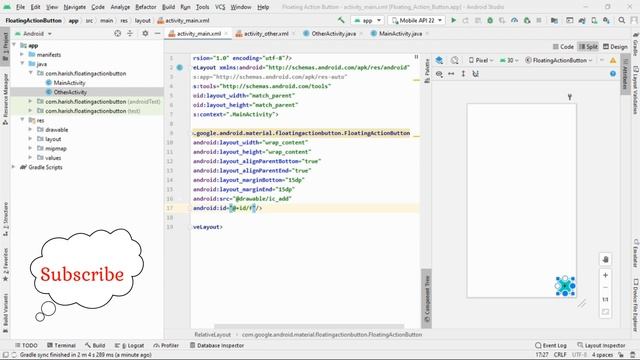The image size is (640, 360).
Task: Toggle view options eye icon in designer
Action: 439,74
